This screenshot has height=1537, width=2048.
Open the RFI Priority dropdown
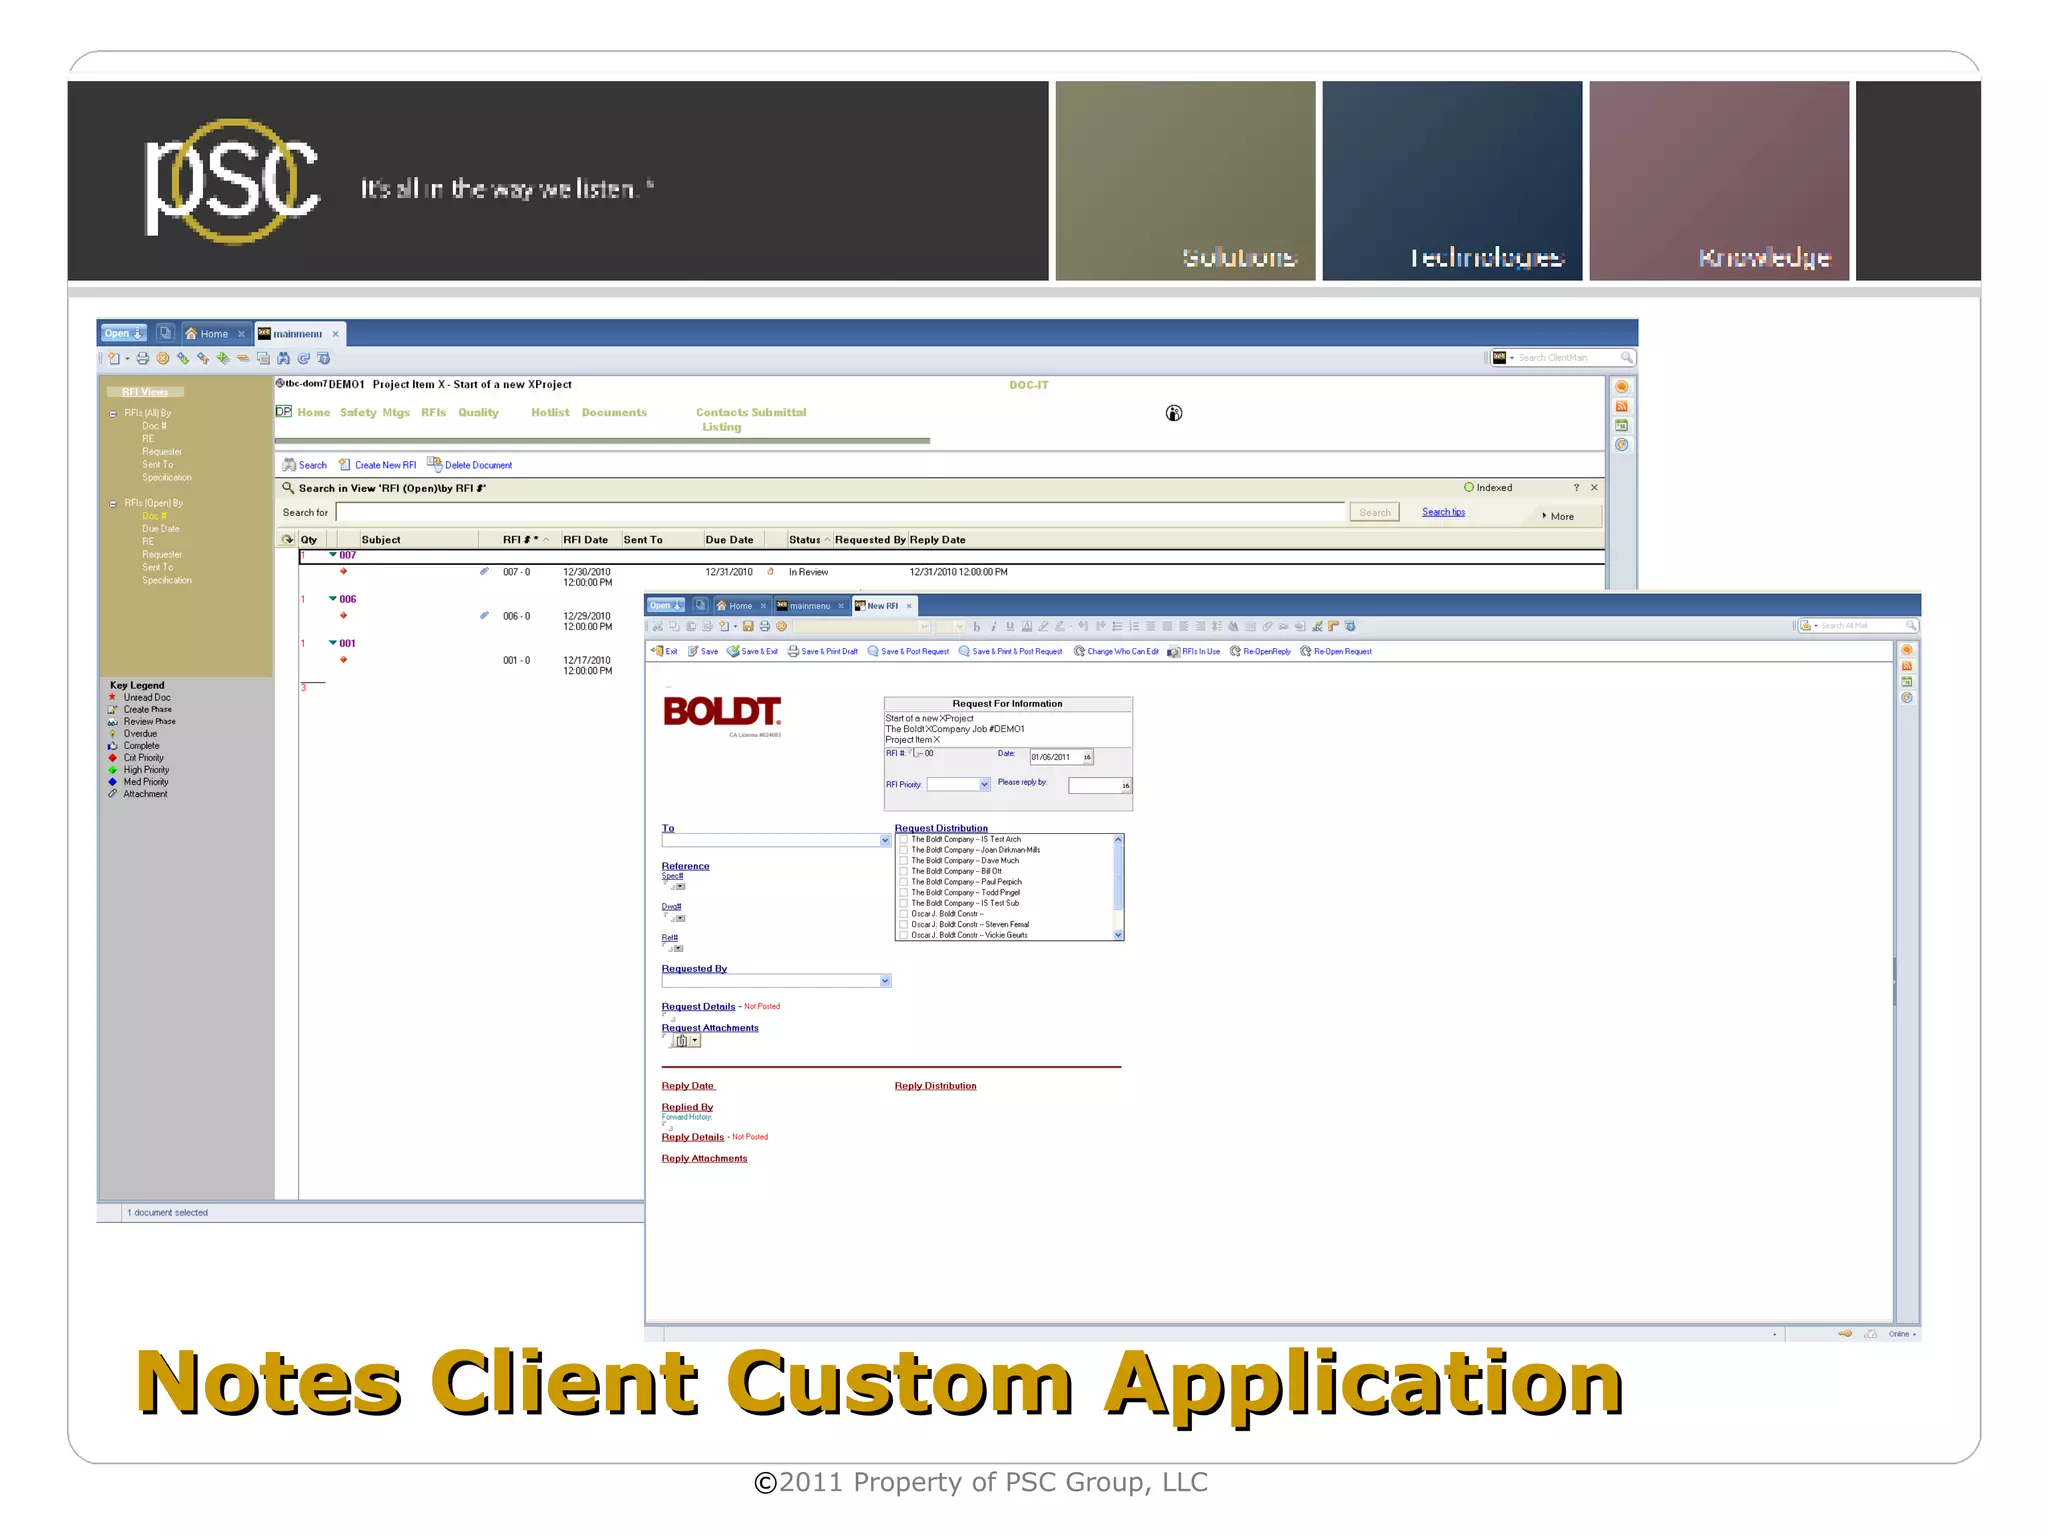[x=984, y=785]
